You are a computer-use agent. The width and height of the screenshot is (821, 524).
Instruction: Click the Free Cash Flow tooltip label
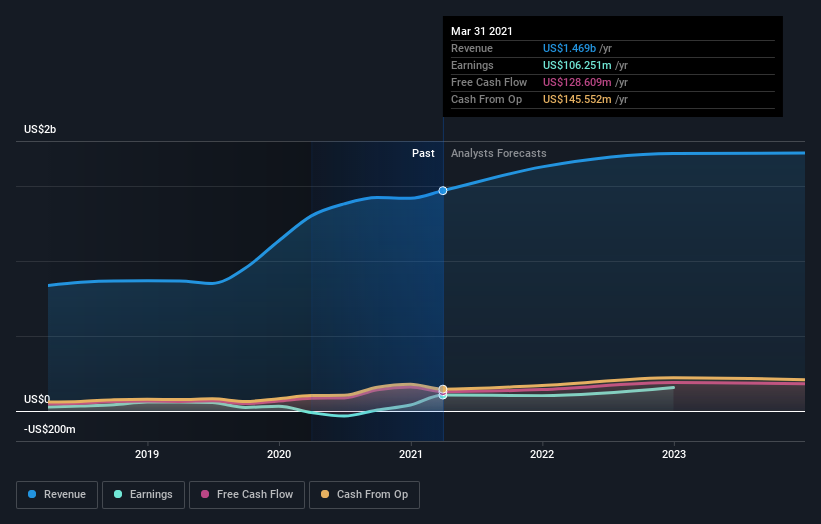pos(489,82)
